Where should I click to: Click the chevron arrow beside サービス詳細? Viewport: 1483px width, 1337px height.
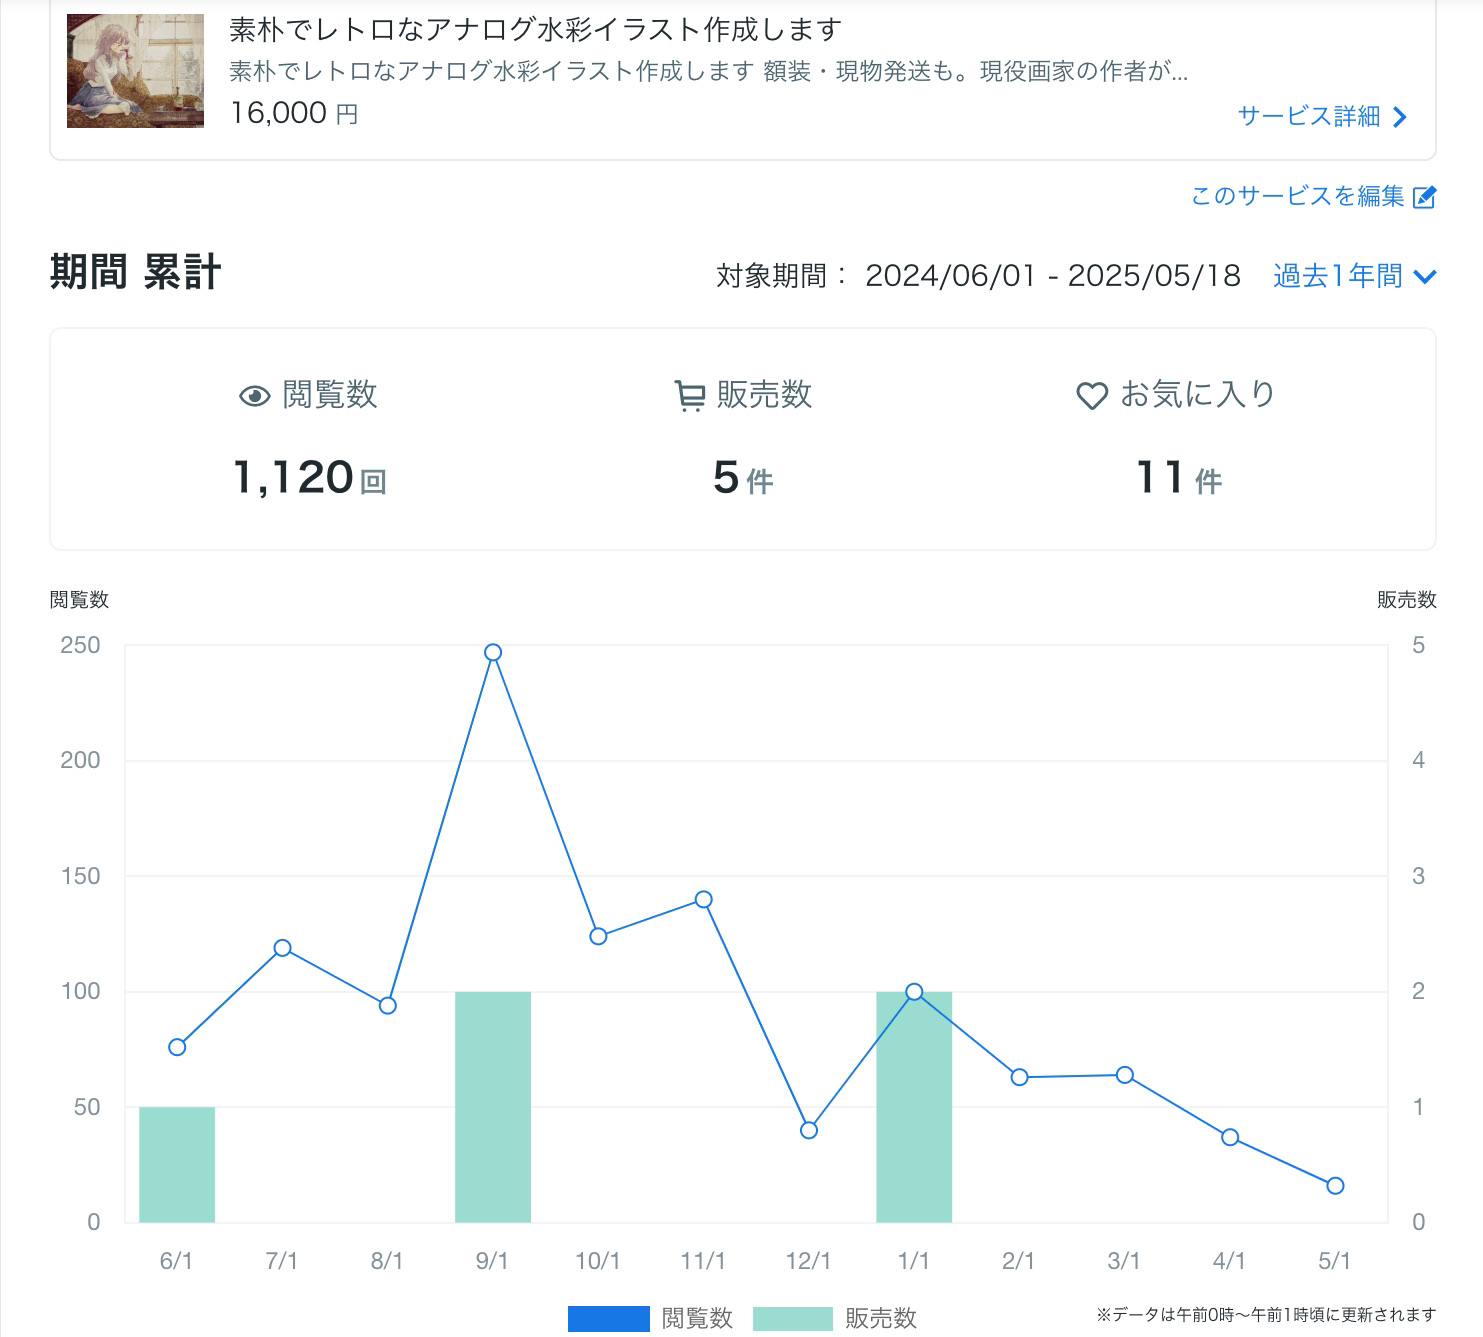pos(1400,117)
